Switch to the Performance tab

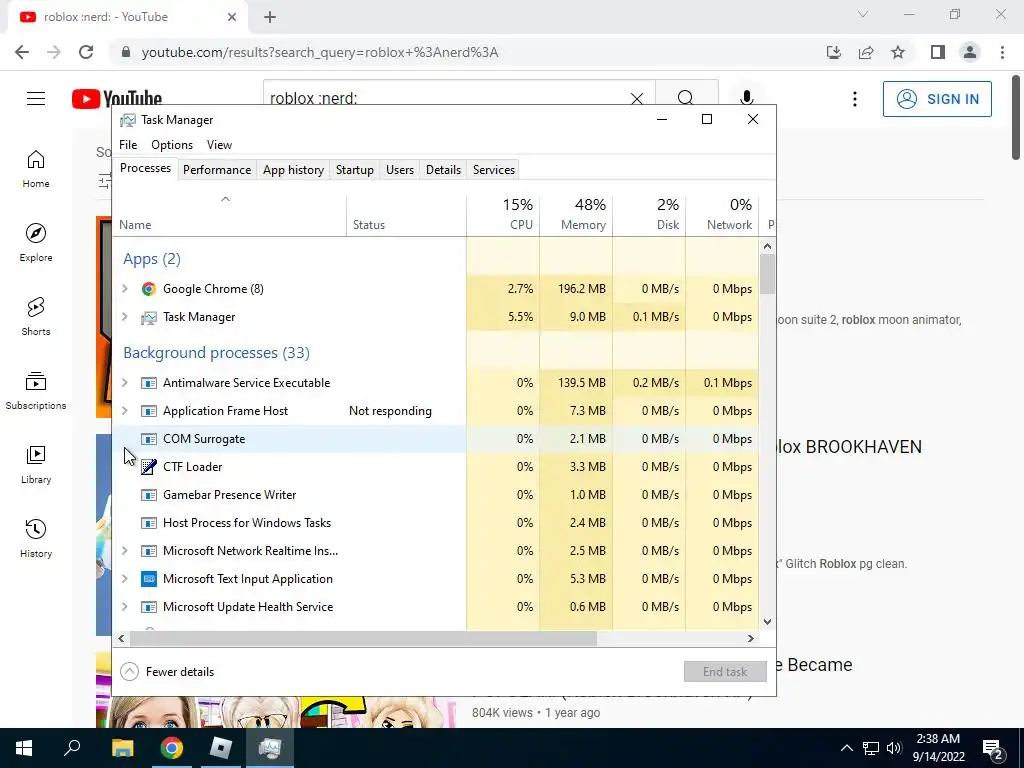tap(217, 170)
